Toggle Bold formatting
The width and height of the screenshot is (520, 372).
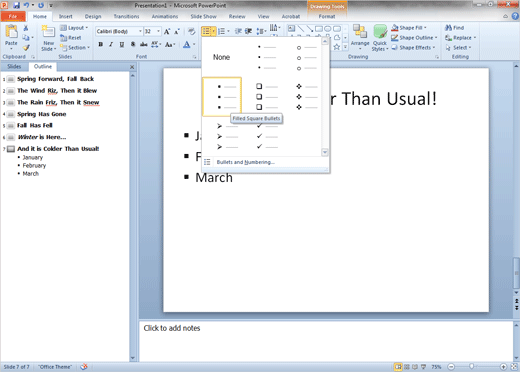[100, 44]
